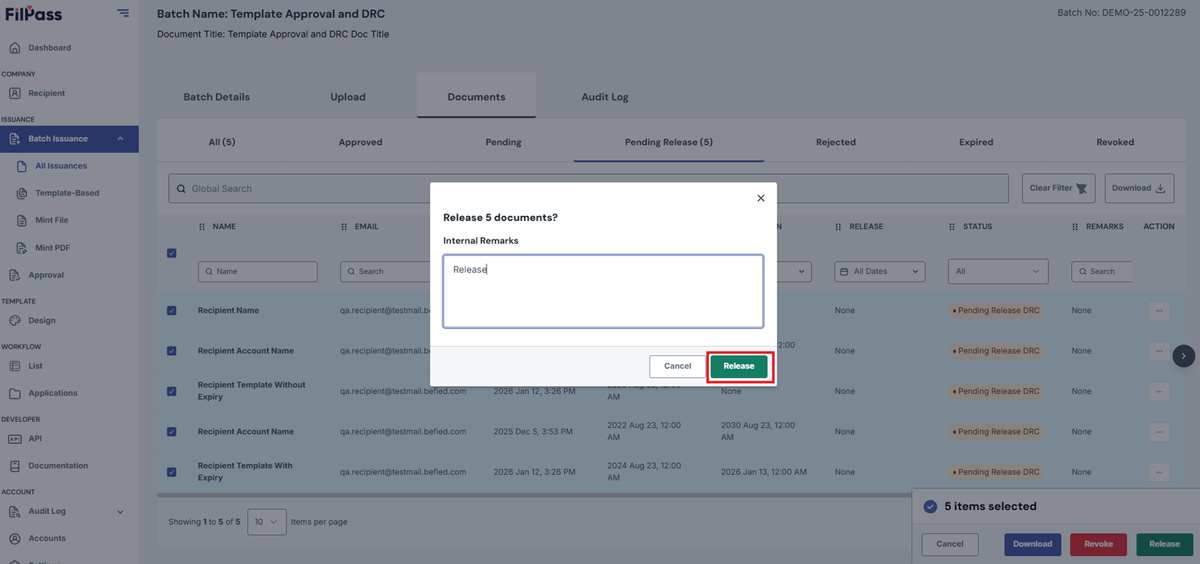The height and width of the screenshot is (564, 1200).
Task: Click the Clear Filter button
Action: point(1059,188)
